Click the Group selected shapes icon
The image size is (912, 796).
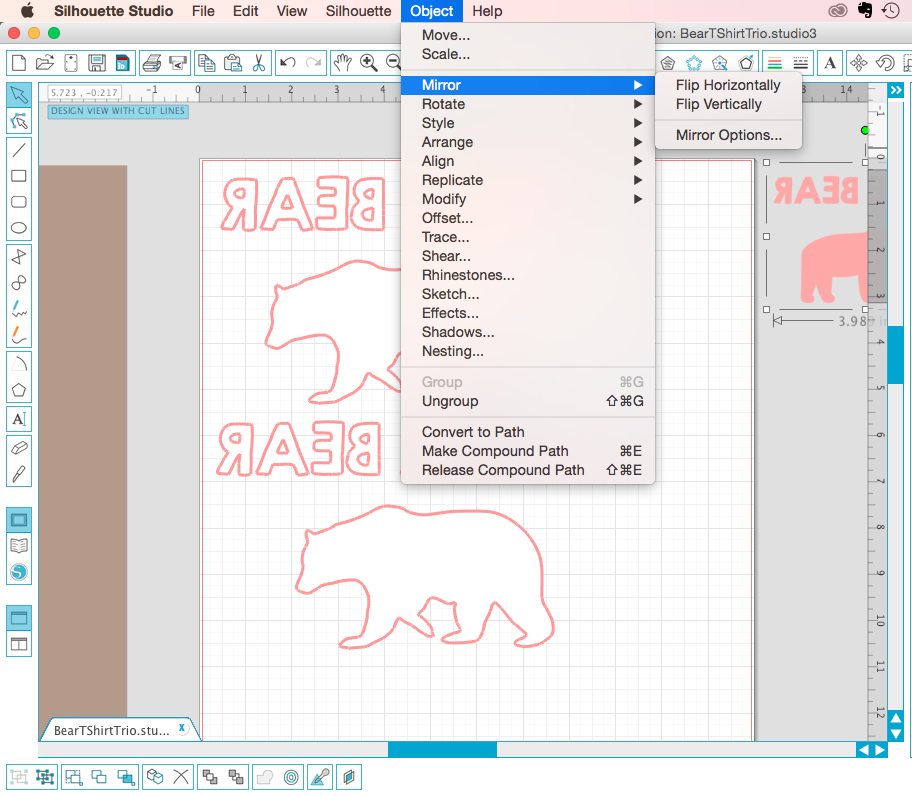(19, 777)
